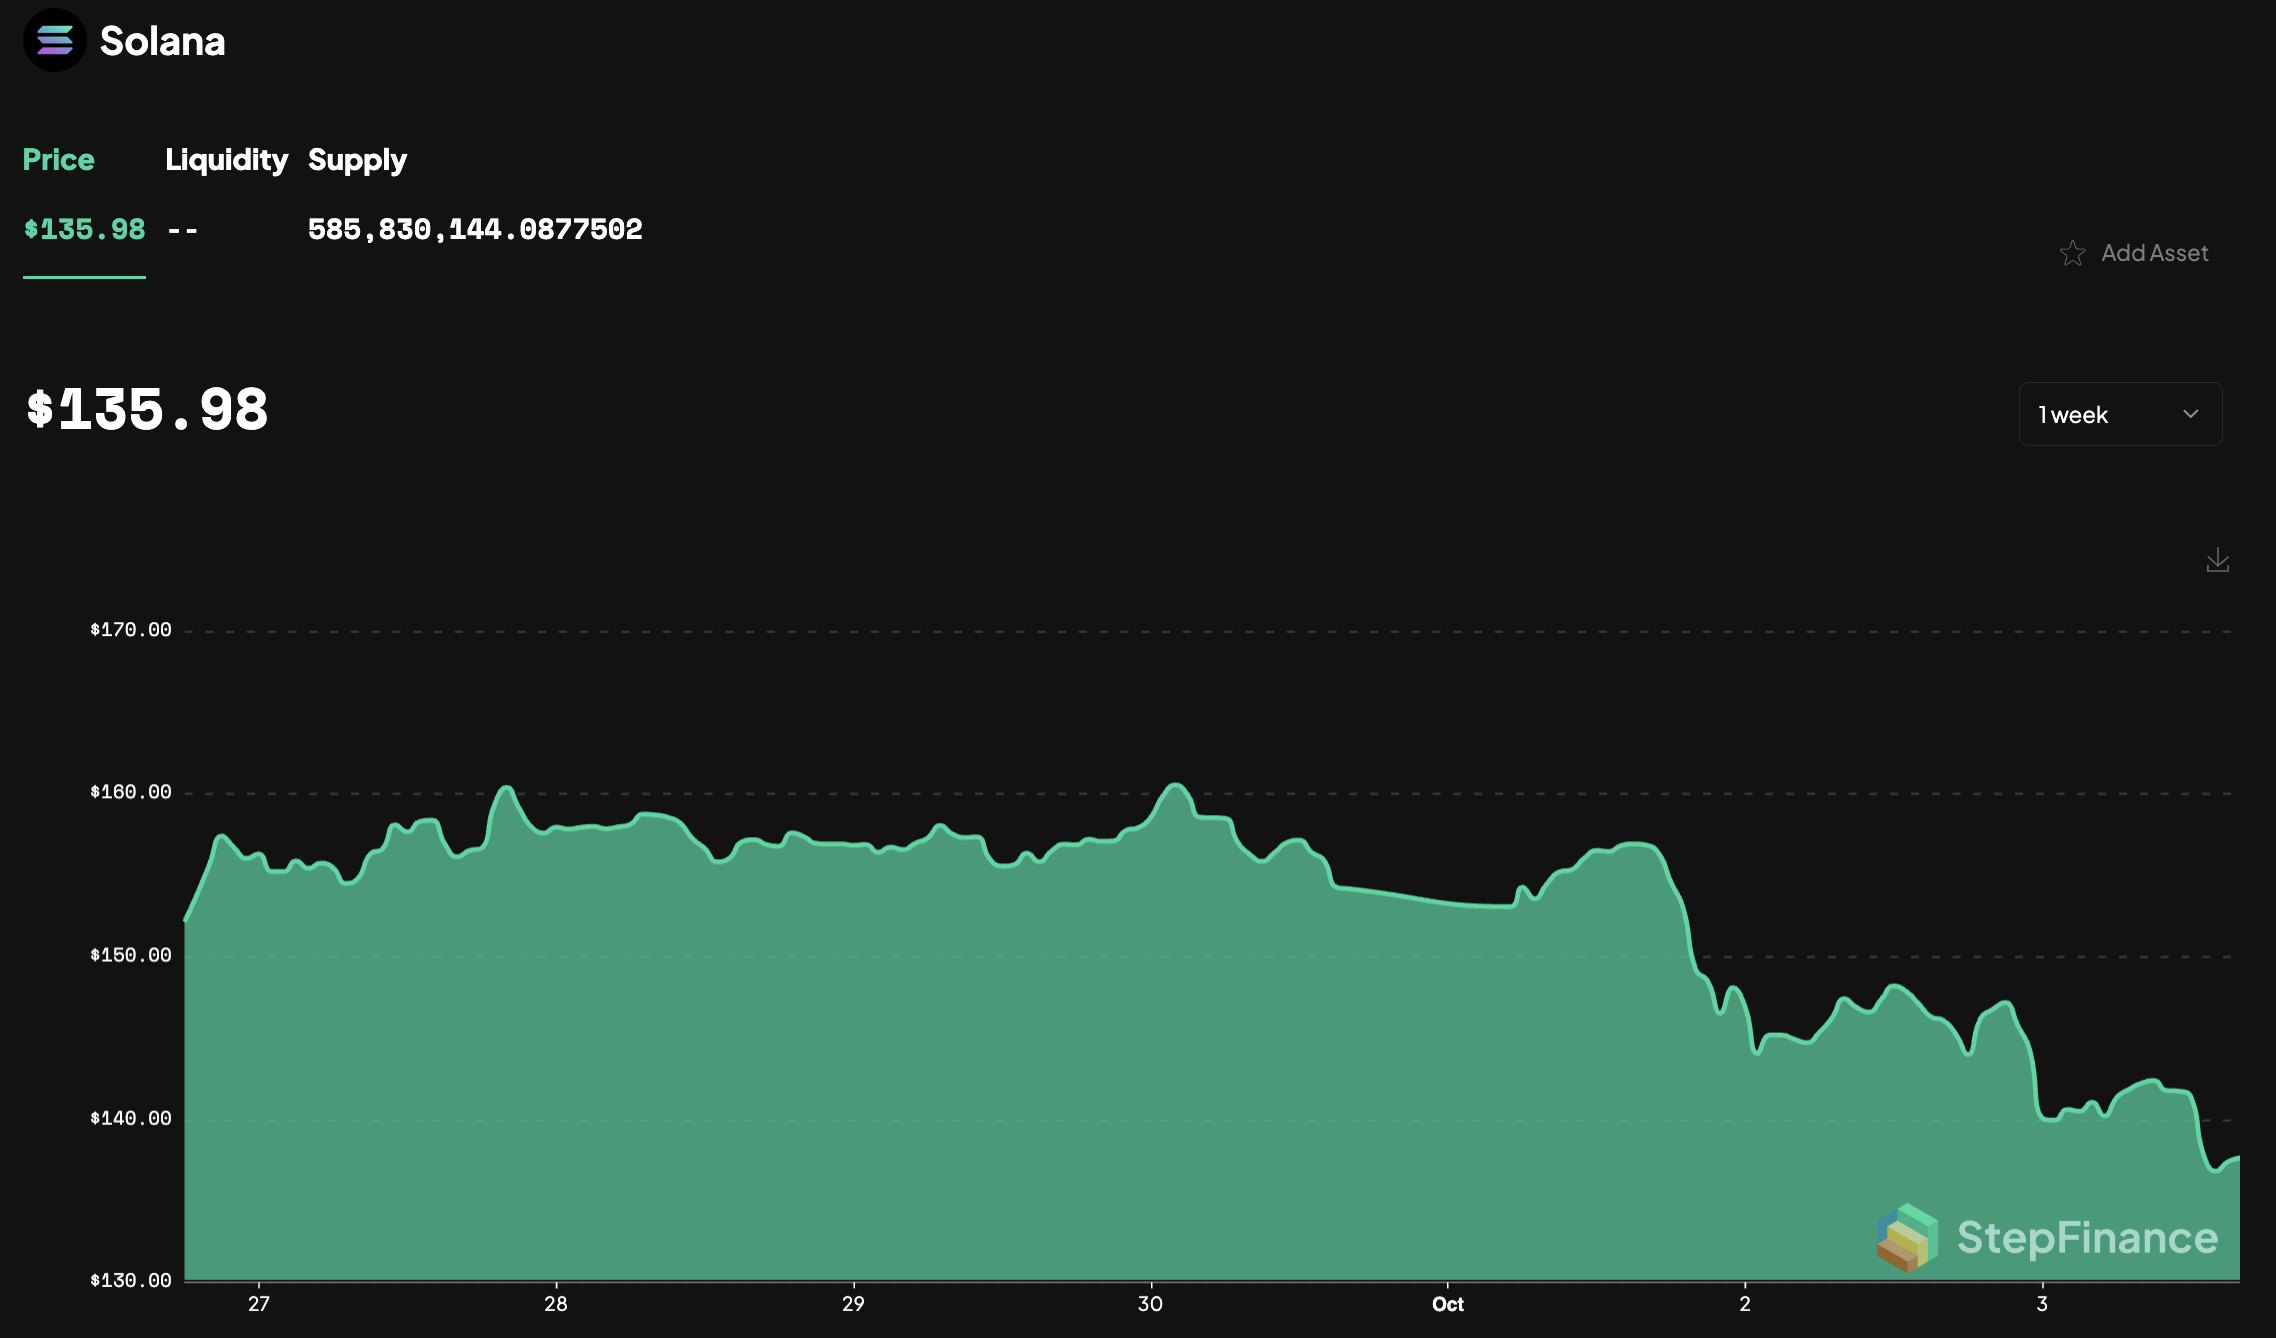Screen dimensions: 2276x1338
Task: Click the chevron arrow in timeframe selector
Action: [2190, 414]
